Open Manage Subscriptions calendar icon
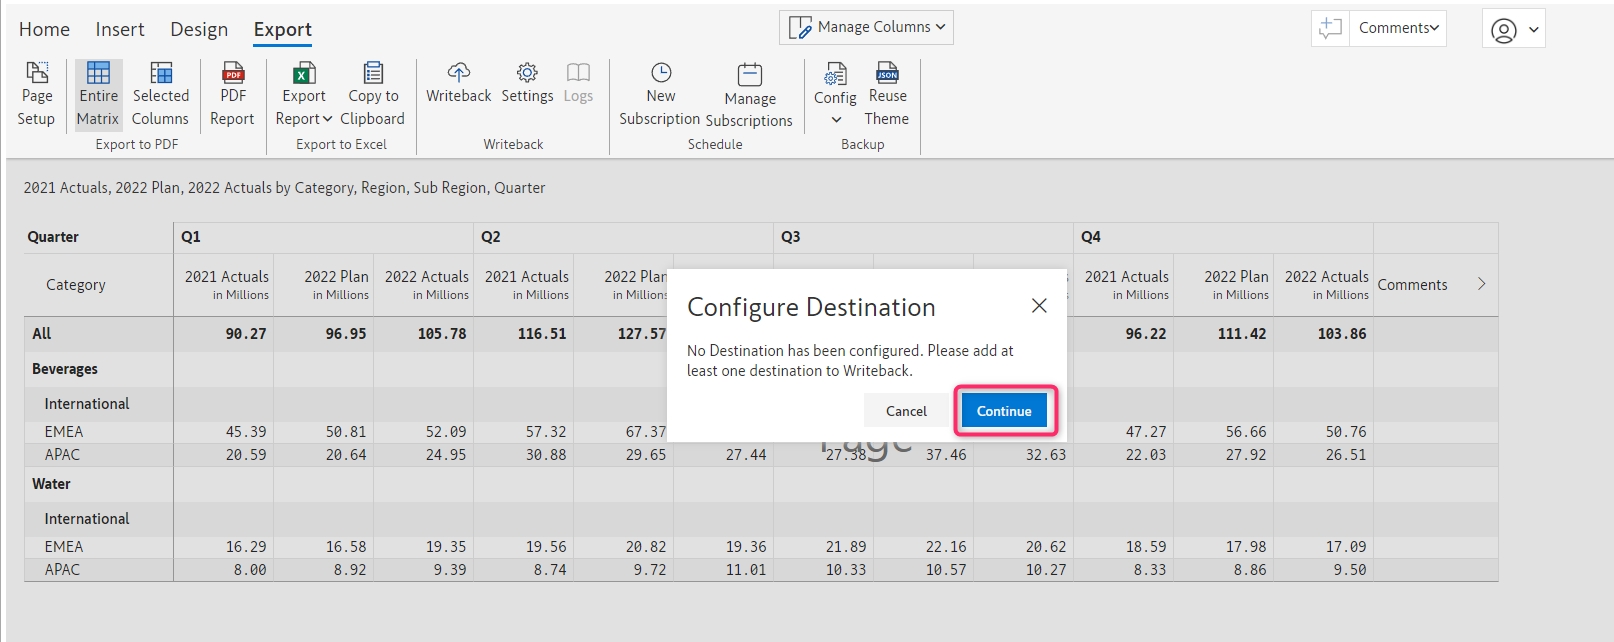Screen dimensions: 1614x642 click(x=749, y=75)
